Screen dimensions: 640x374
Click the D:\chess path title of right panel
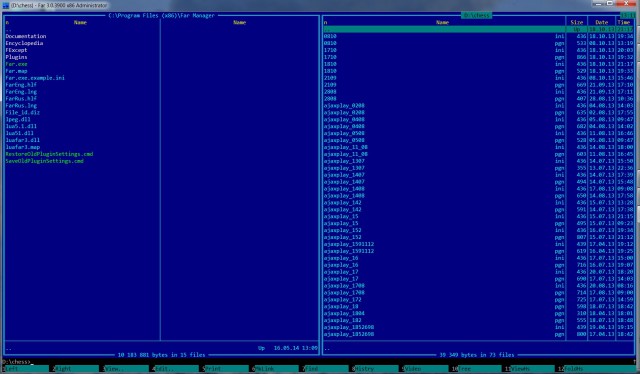pos(477,16)
